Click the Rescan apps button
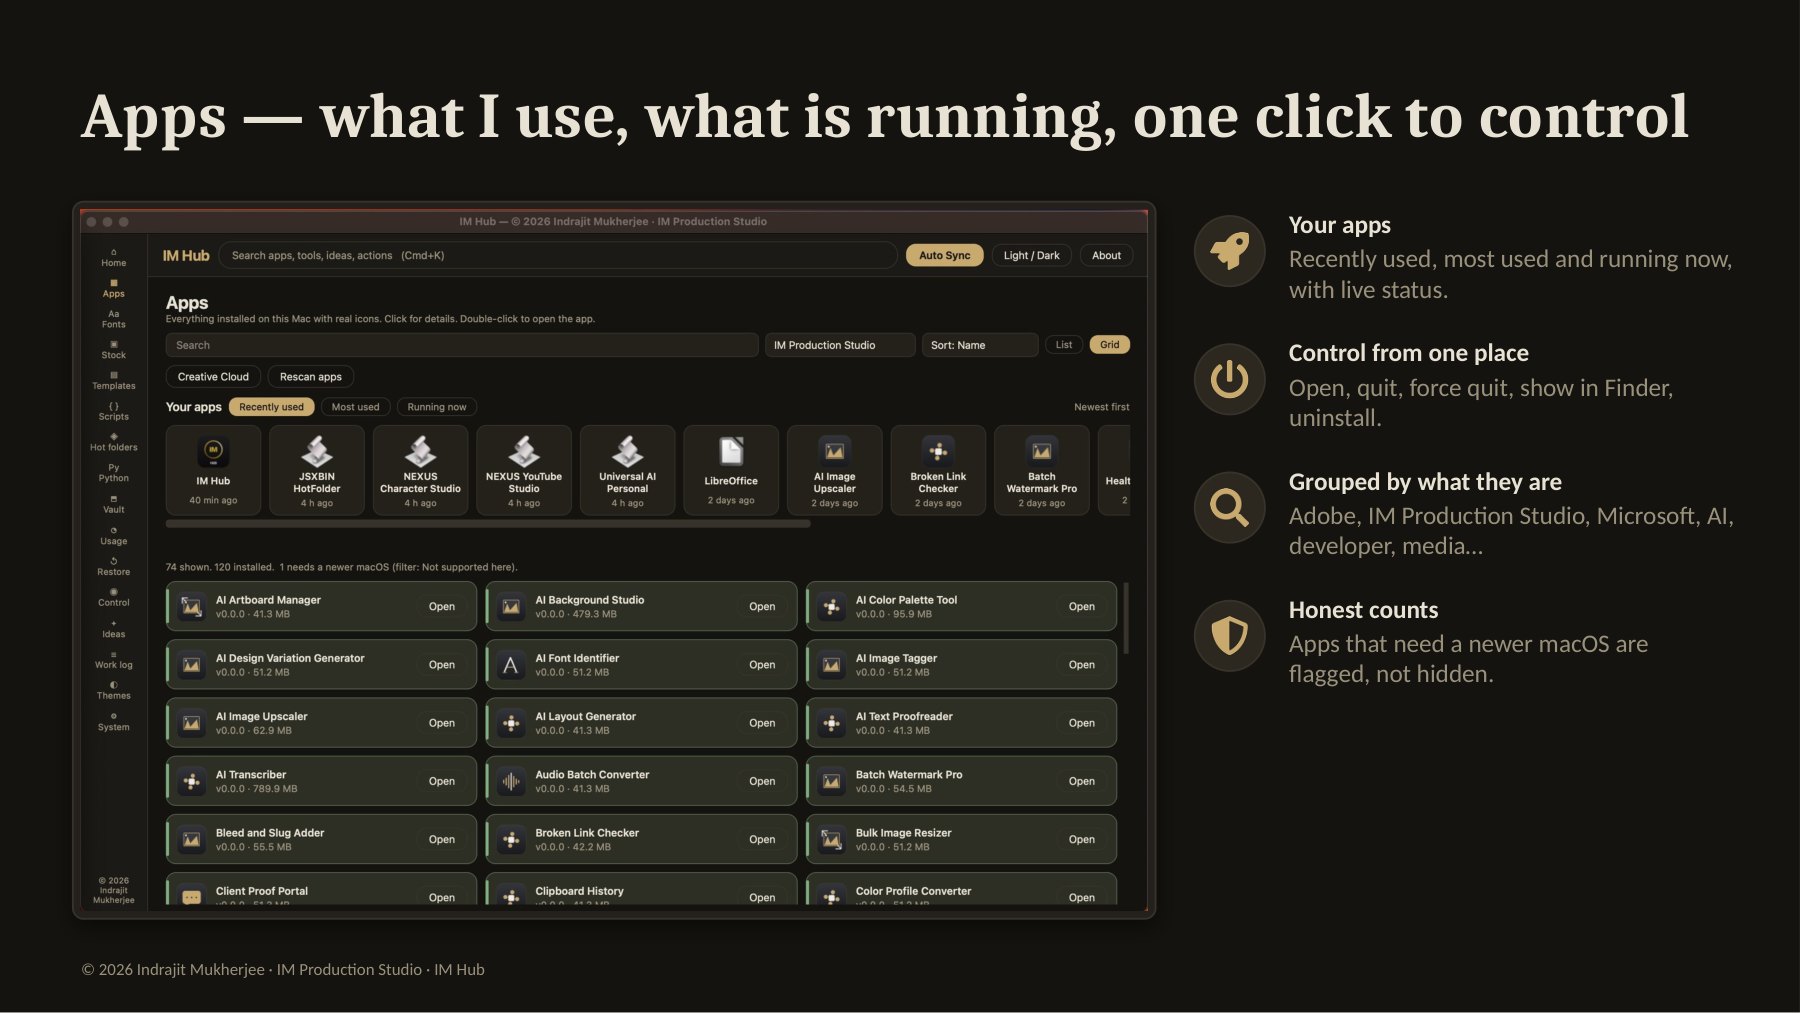1800x1013 pixels. click(x=311, y=377)
